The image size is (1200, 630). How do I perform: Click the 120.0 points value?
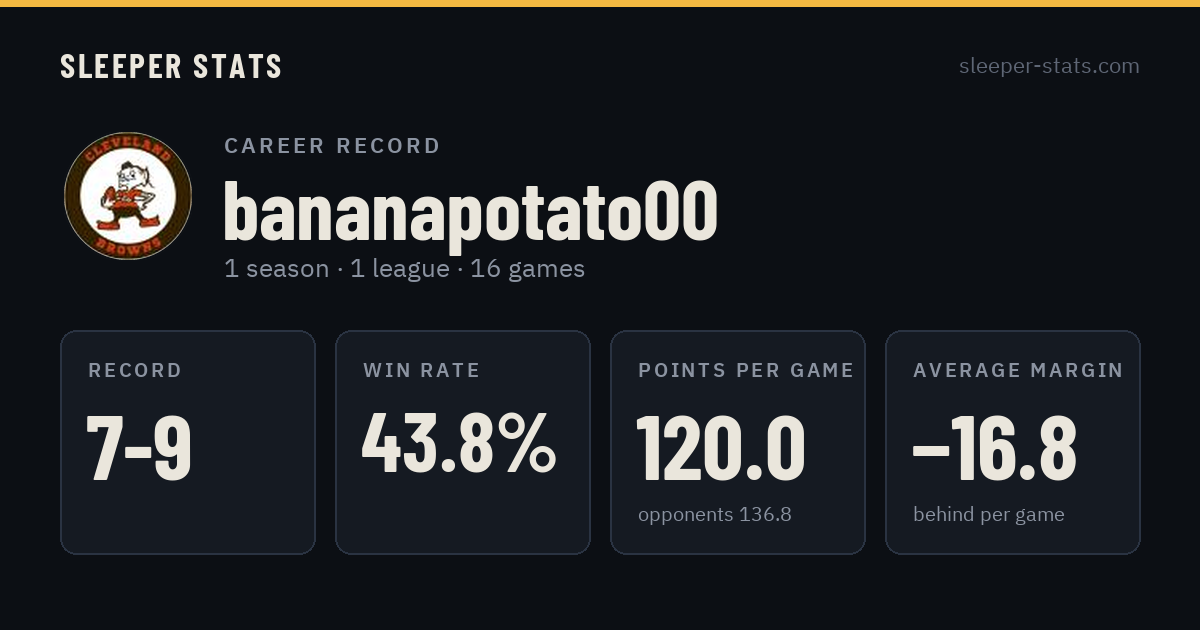pyautogui.click(x=721, y=448)
